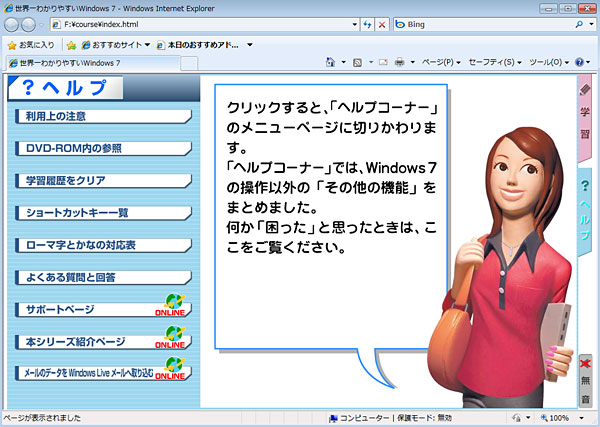Screen dimensions: 600x427
Task: Switch to the ヘルプ side tab
Action: pos(585,212)
